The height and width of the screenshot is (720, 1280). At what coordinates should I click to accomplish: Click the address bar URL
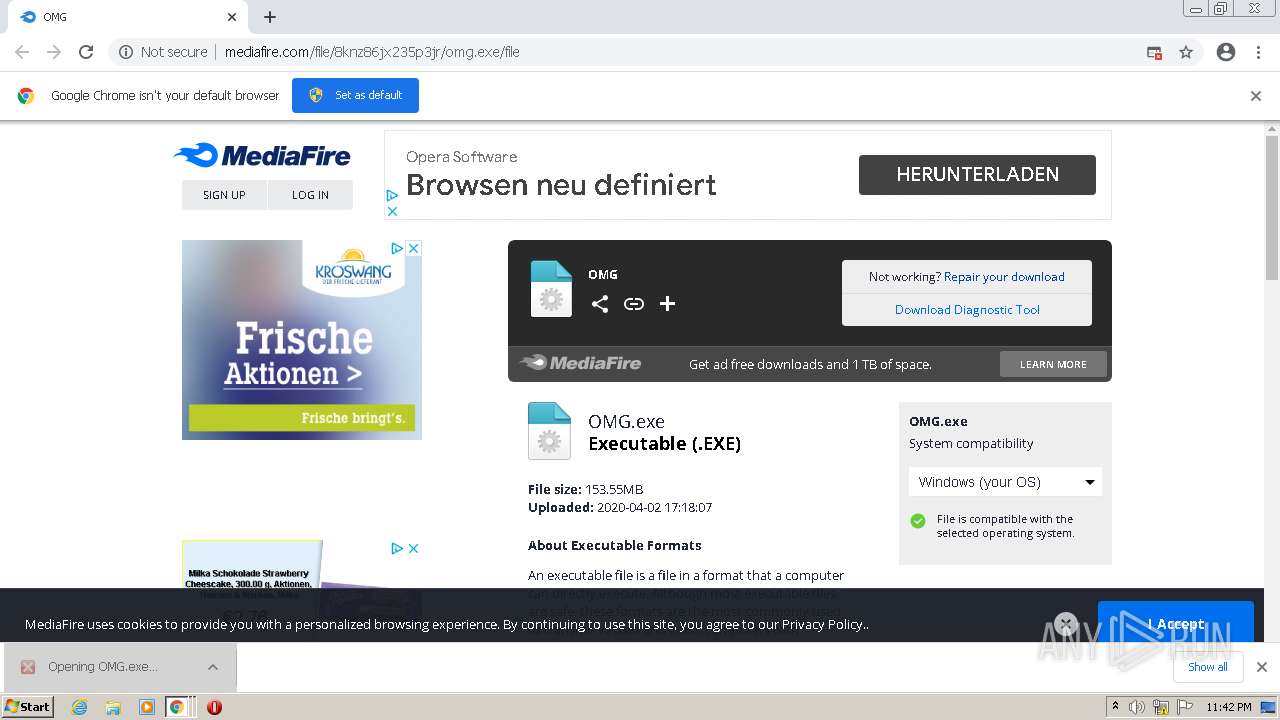pyautogui.click(x=372, y=52)
